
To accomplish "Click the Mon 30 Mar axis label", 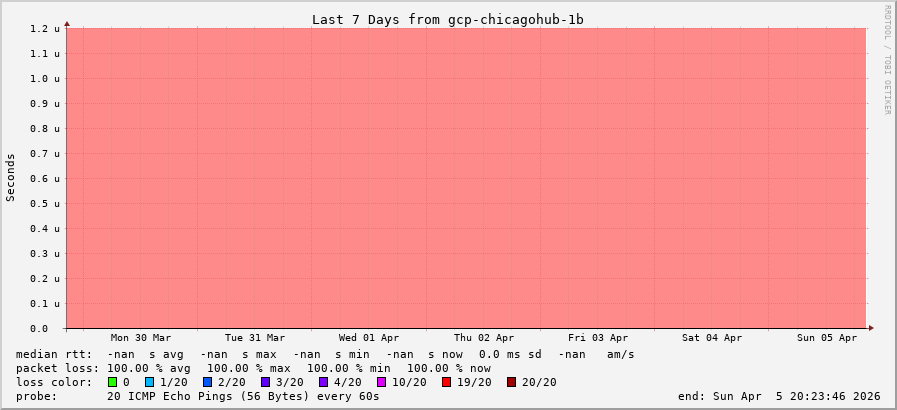I will click(x=140, y=338).
